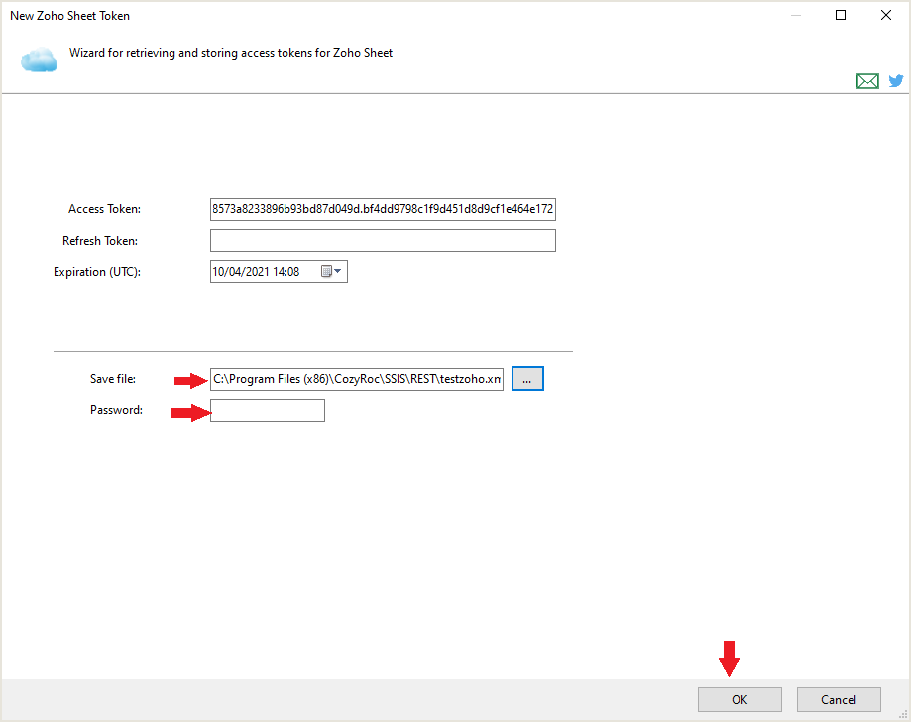Image resolution: width=911 pixels, height=722 pixels.
Task: Click the wizard description text
Action: (x=231, y=53)
